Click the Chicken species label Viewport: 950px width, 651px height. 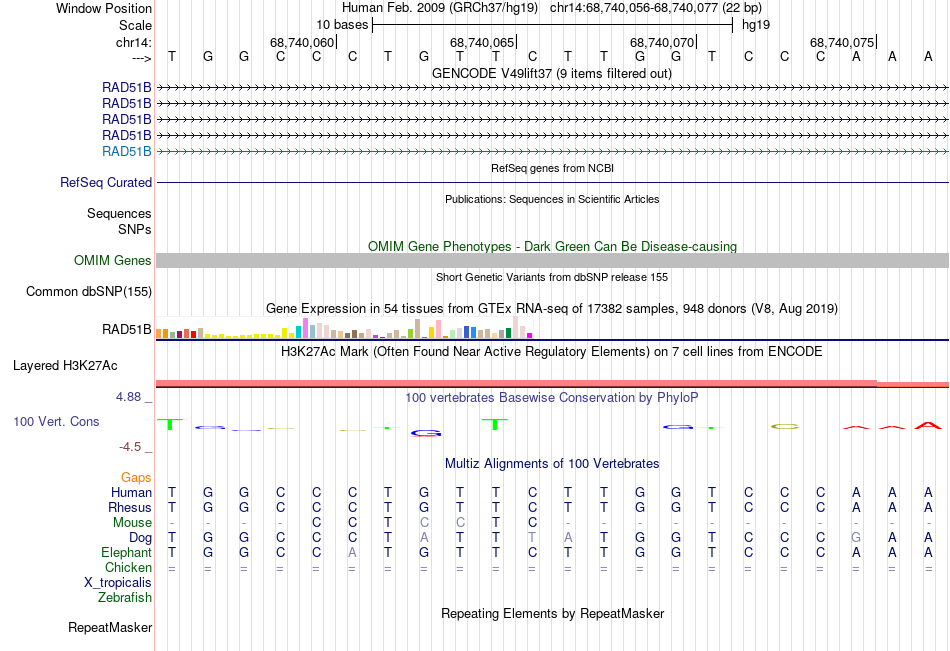pos(128,567)
